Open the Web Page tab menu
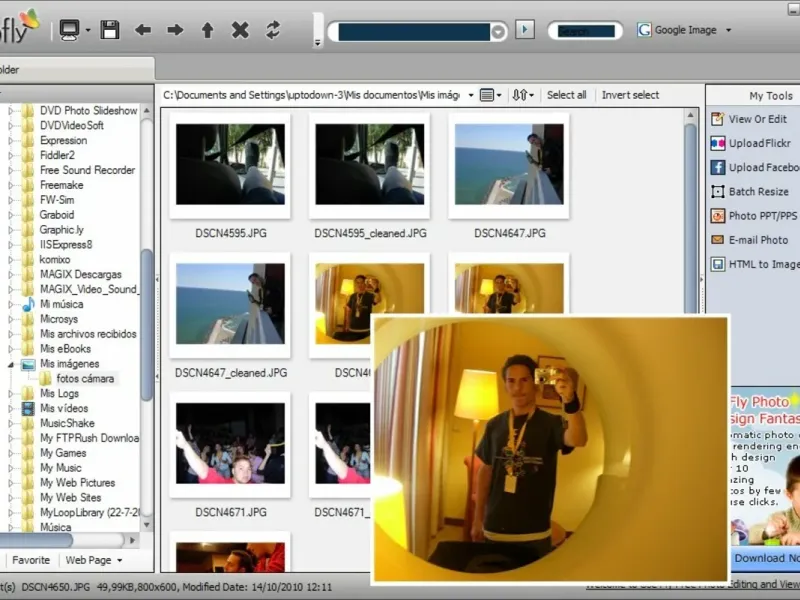This screenshot has width=800, height=600. 94,560
